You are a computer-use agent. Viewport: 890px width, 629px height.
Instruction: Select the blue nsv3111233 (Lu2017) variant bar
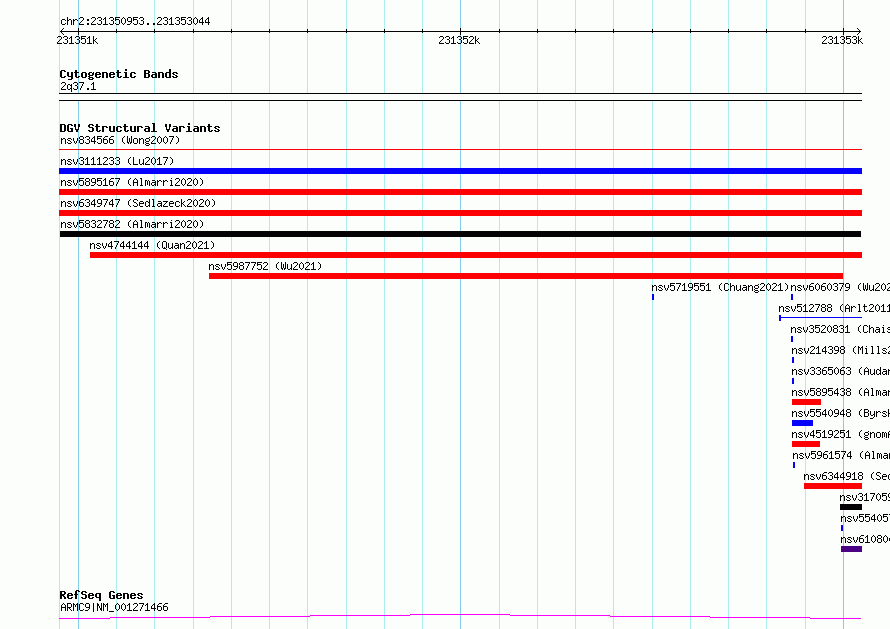tap(460, 171)
